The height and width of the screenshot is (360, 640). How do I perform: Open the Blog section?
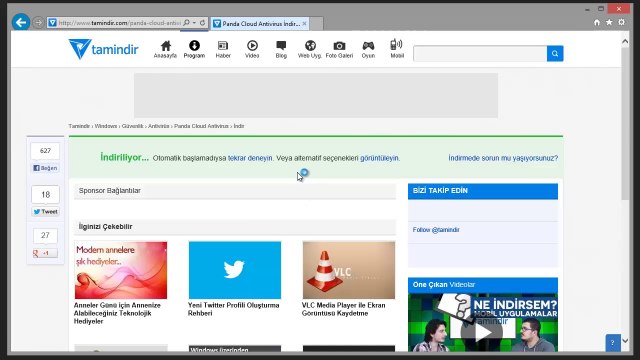(x=281, y=49)
